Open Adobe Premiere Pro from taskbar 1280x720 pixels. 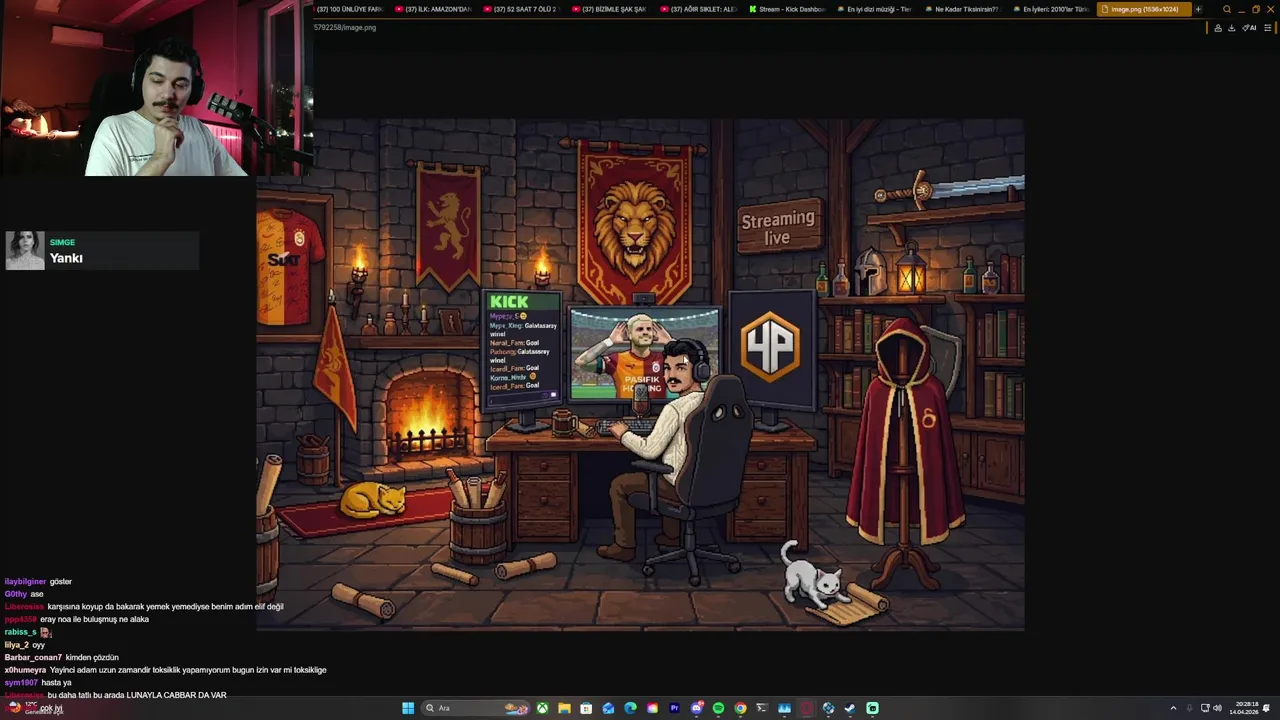pos(674,708)
